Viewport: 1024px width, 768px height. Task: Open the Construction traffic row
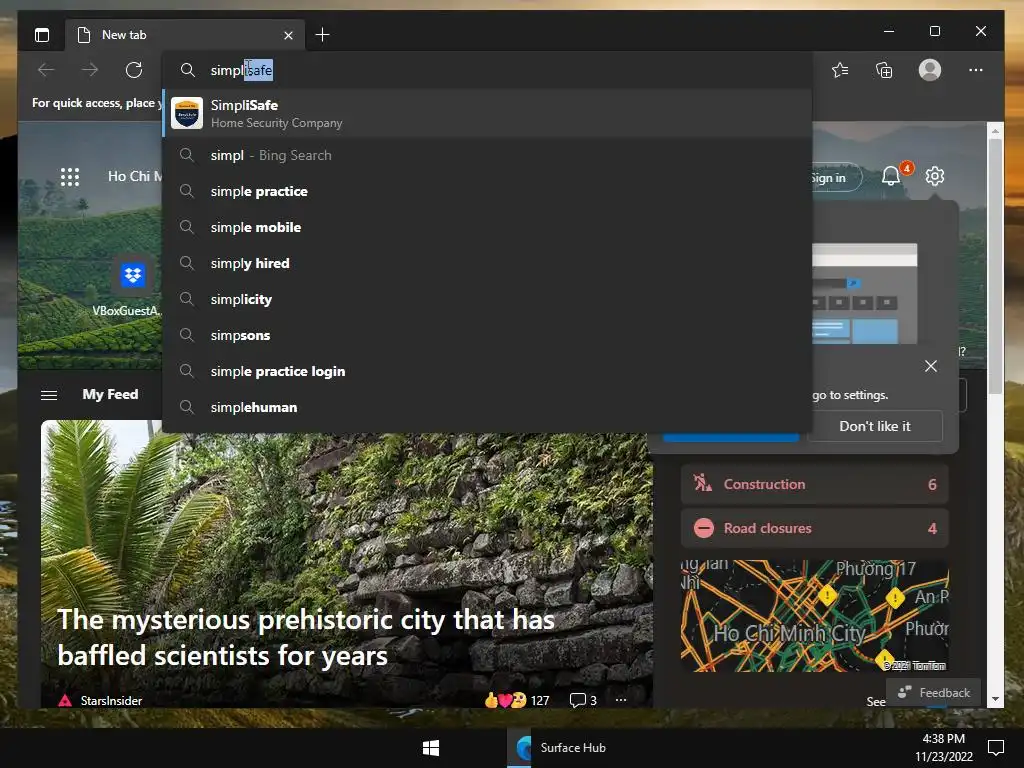[814, 484]
